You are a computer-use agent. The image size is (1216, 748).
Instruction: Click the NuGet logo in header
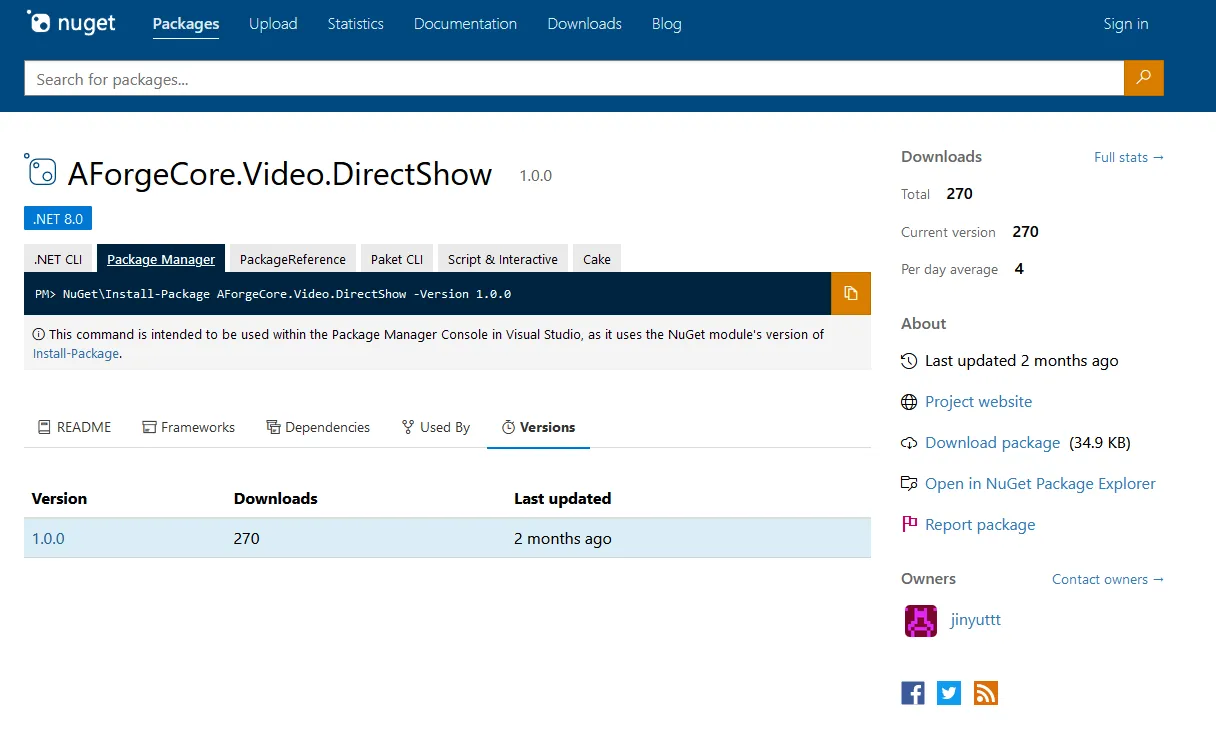pos(71,23)
